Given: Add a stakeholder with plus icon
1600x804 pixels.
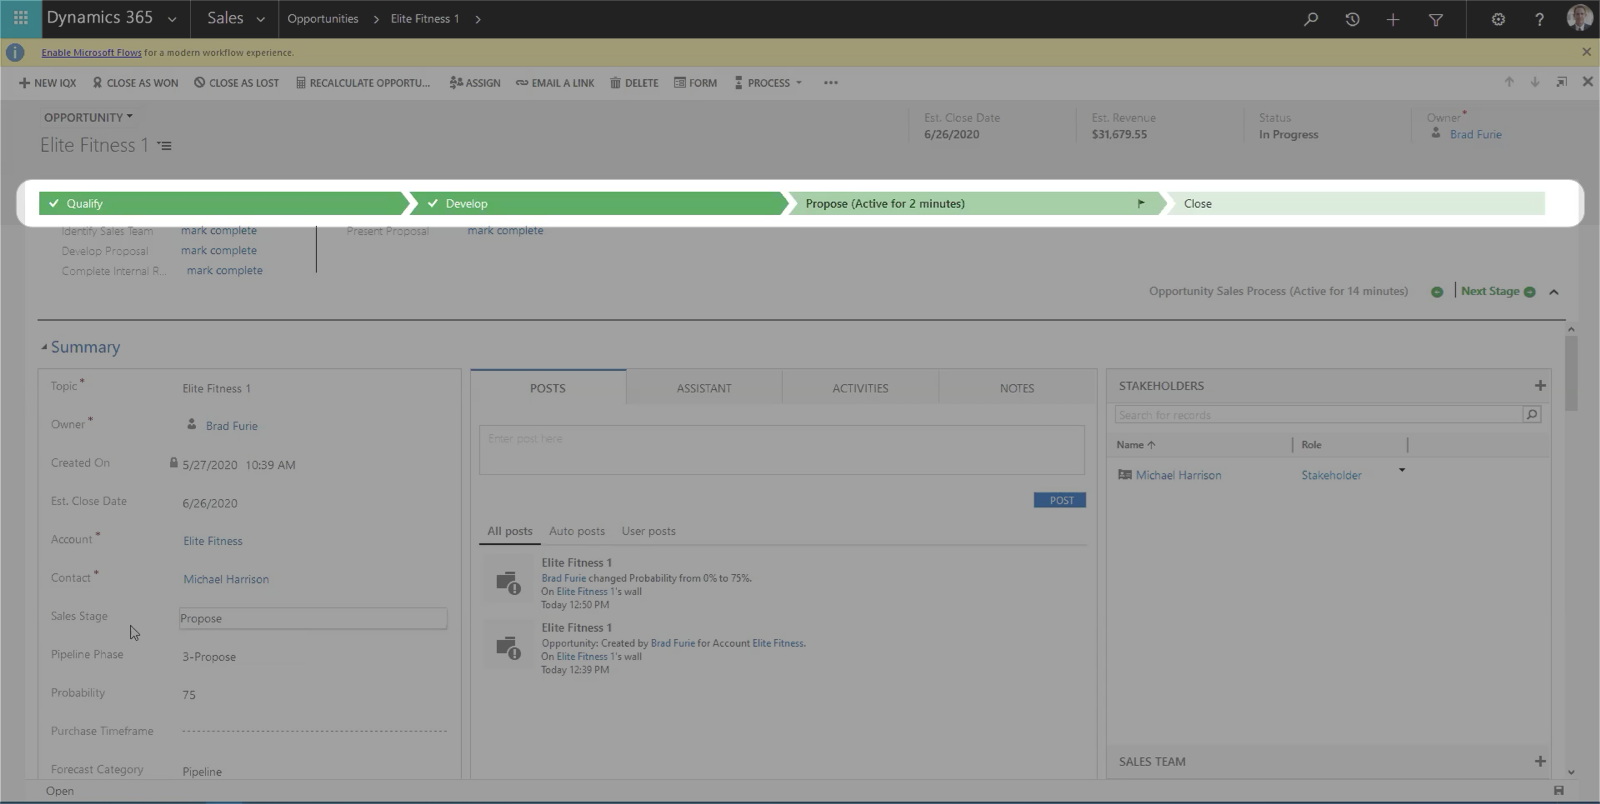Looking at the screenshot, I should (x=1540, y=385).
